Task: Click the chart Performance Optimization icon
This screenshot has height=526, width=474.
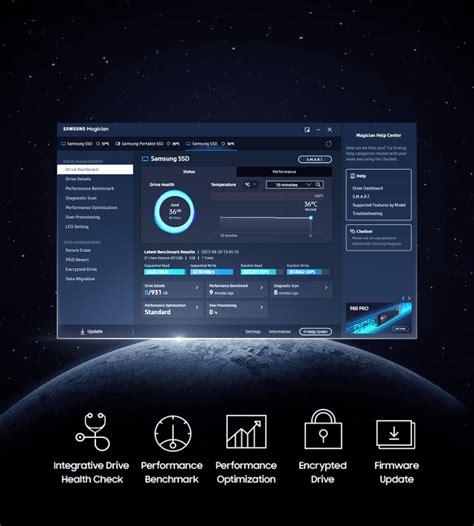Action: pyautogui.click(x=246, y=431)
